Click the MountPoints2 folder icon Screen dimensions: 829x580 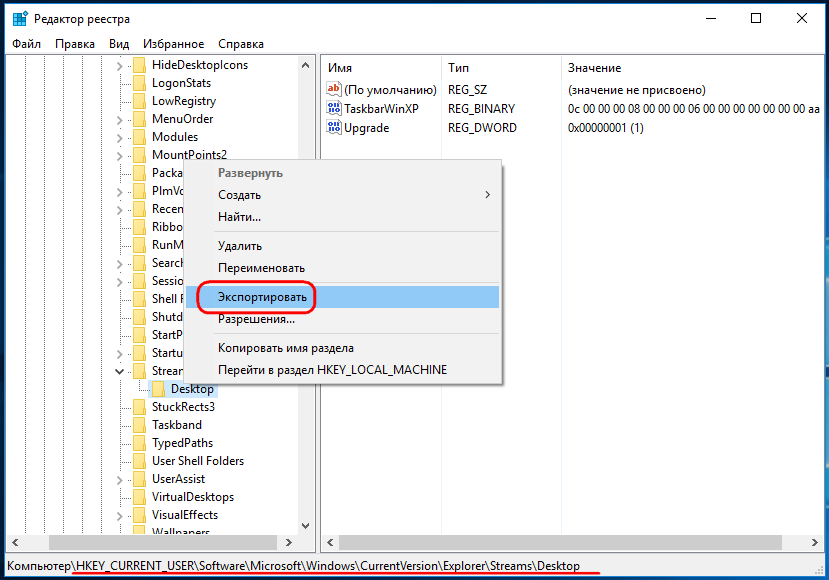point(140,155)
